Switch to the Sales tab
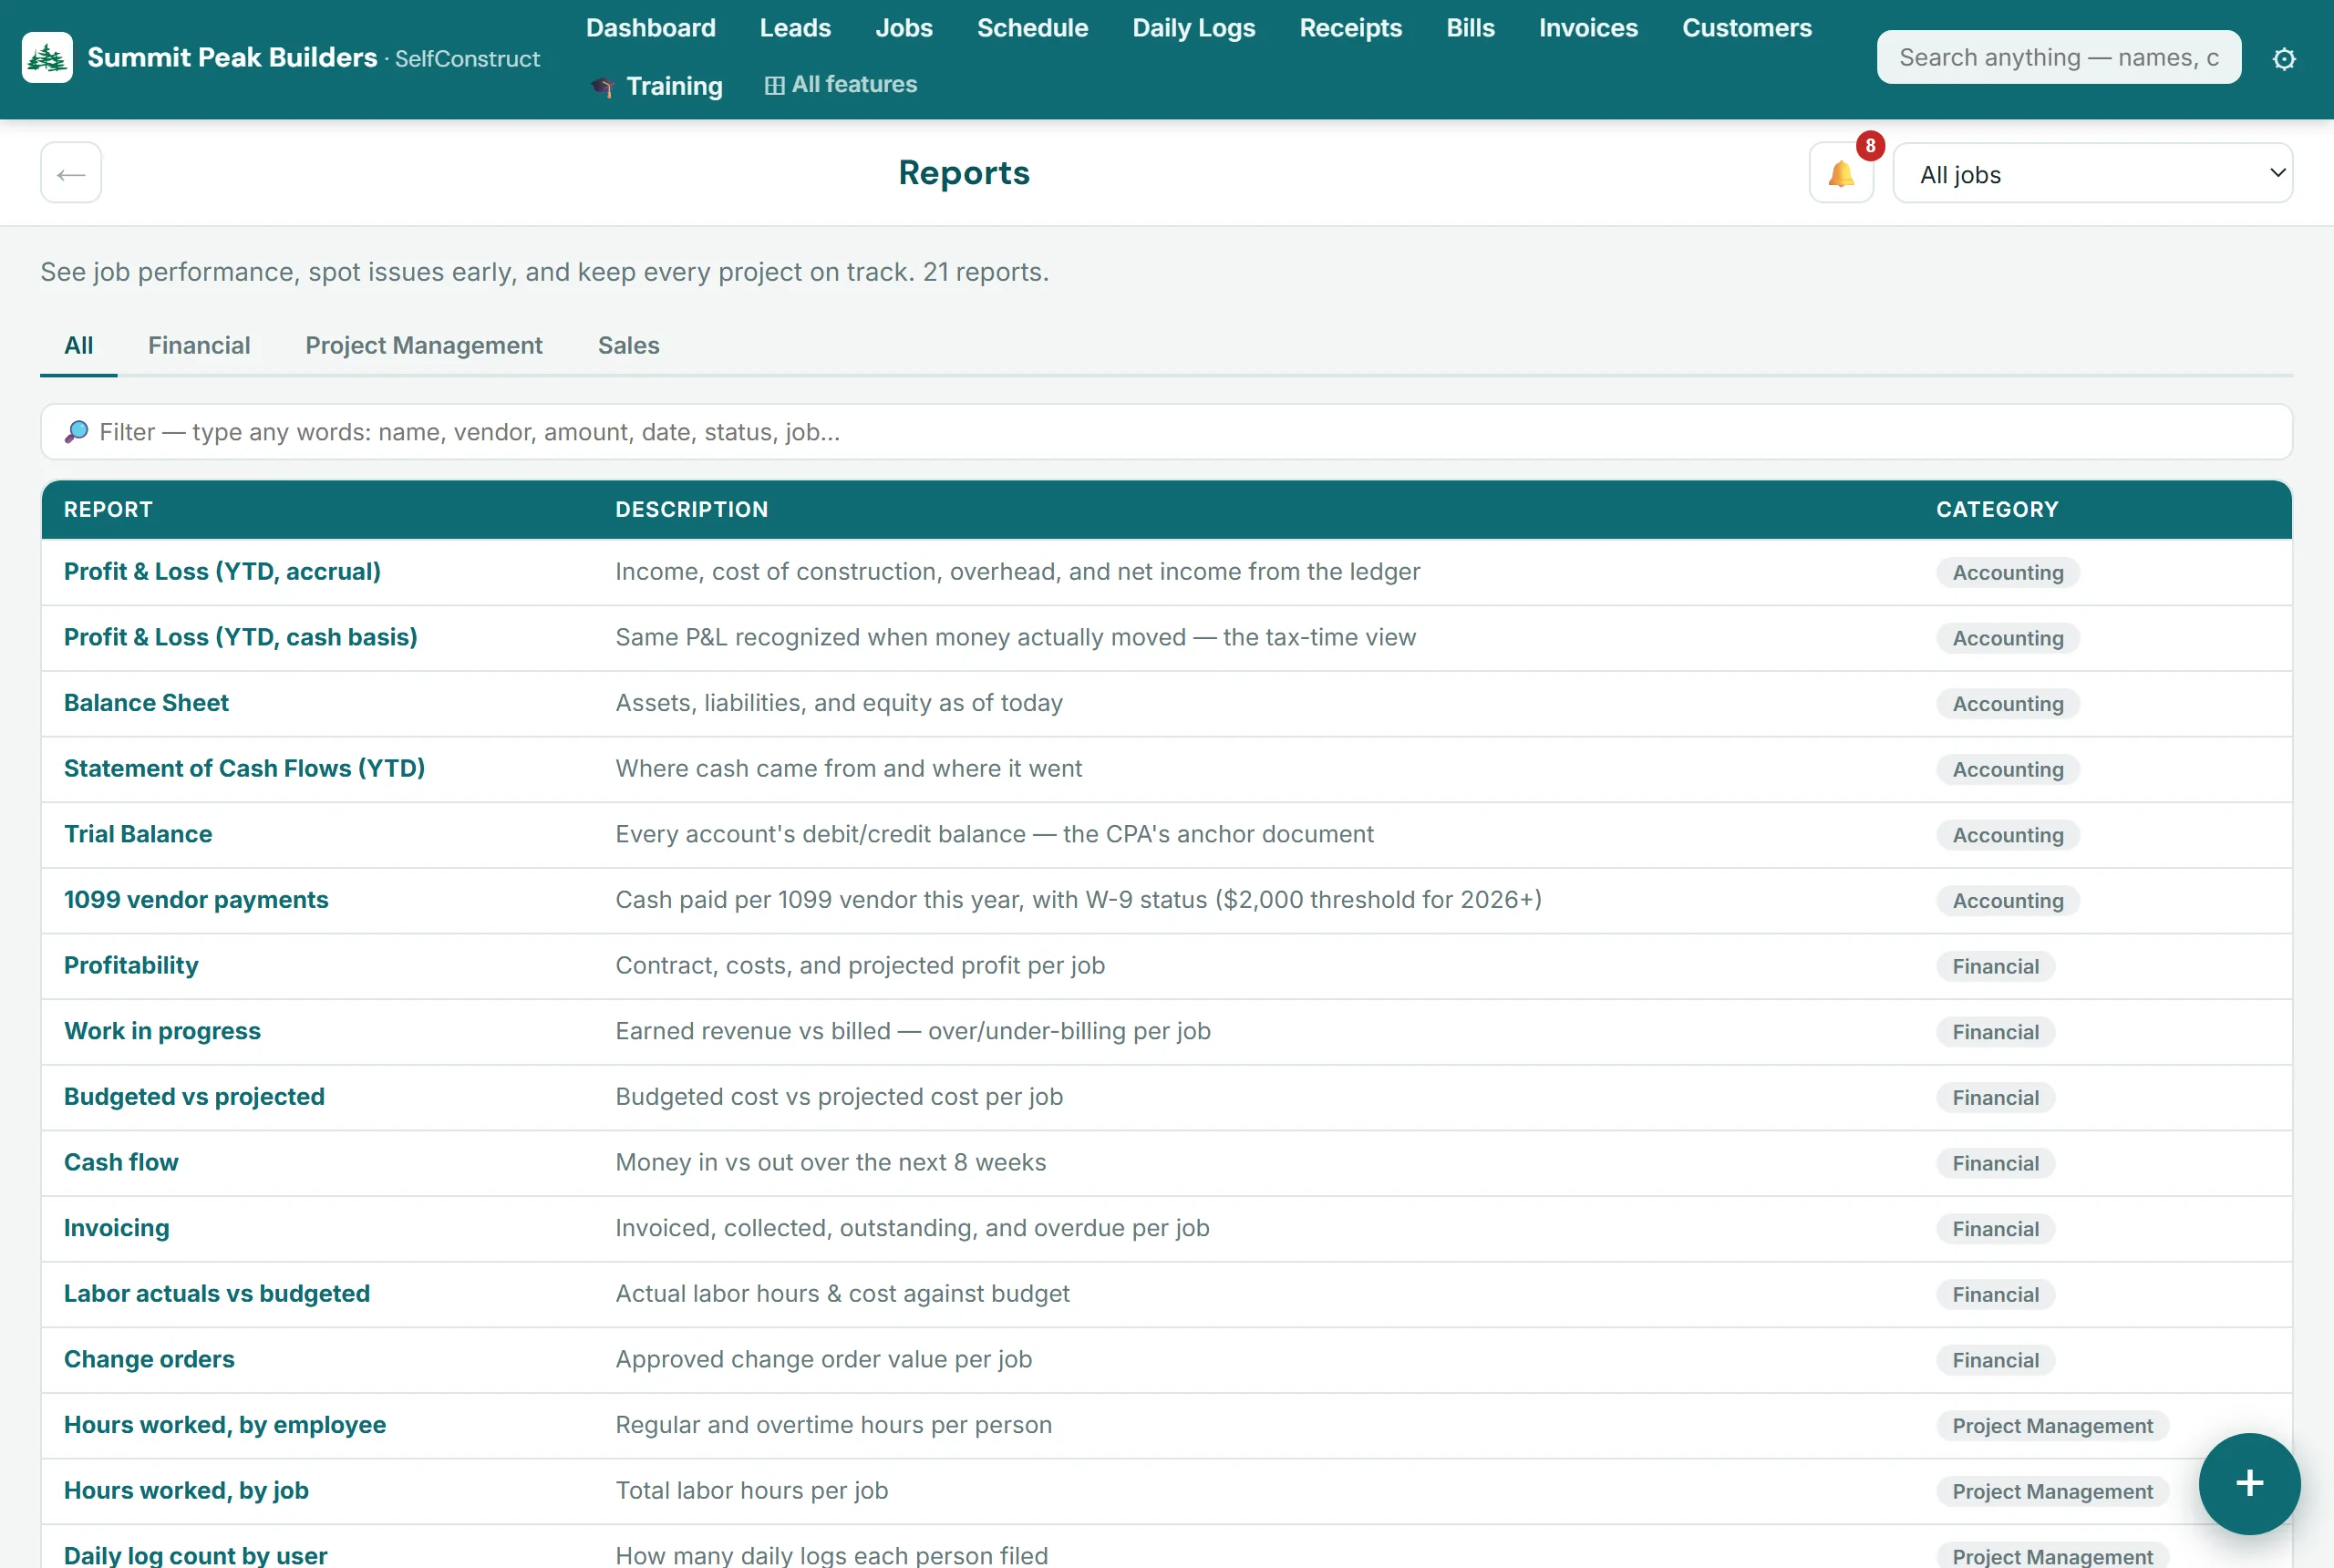Image resolution: width=2334 pixels, height=1568 pixels. pyautogui.click(x=628, y=346)
